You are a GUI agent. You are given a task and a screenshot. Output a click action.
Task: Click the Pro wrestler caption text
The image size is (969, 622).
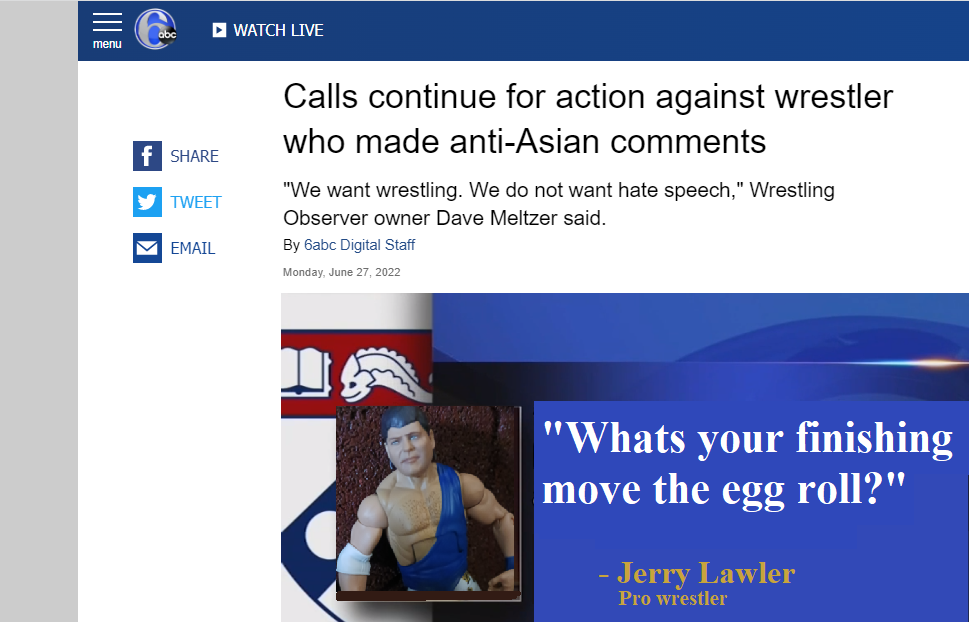tap(672, 599)
